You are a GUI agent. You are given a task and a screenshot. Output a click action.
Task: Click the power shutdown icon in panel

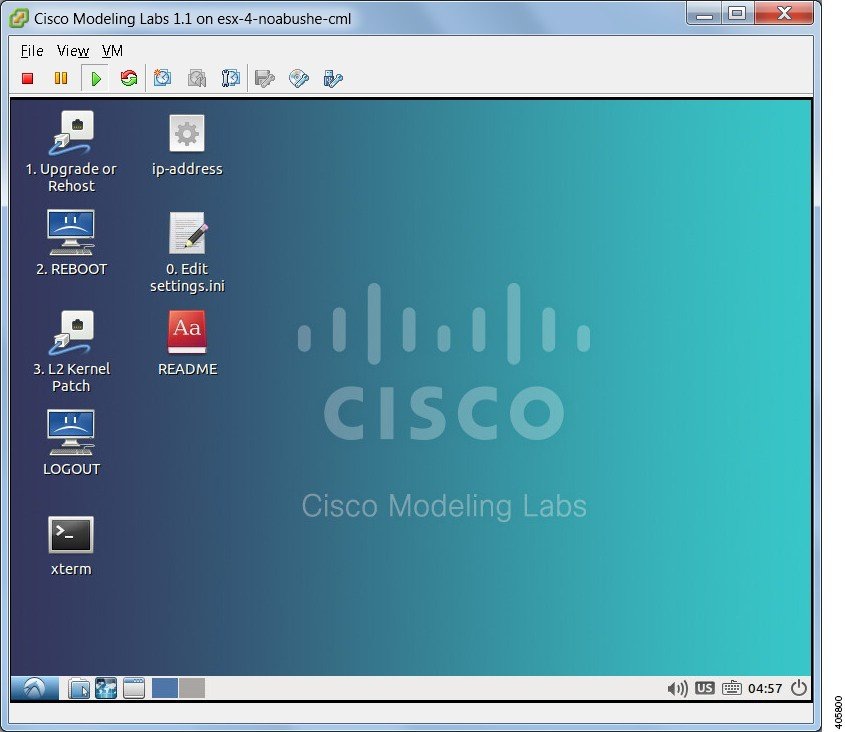[799, 688]
